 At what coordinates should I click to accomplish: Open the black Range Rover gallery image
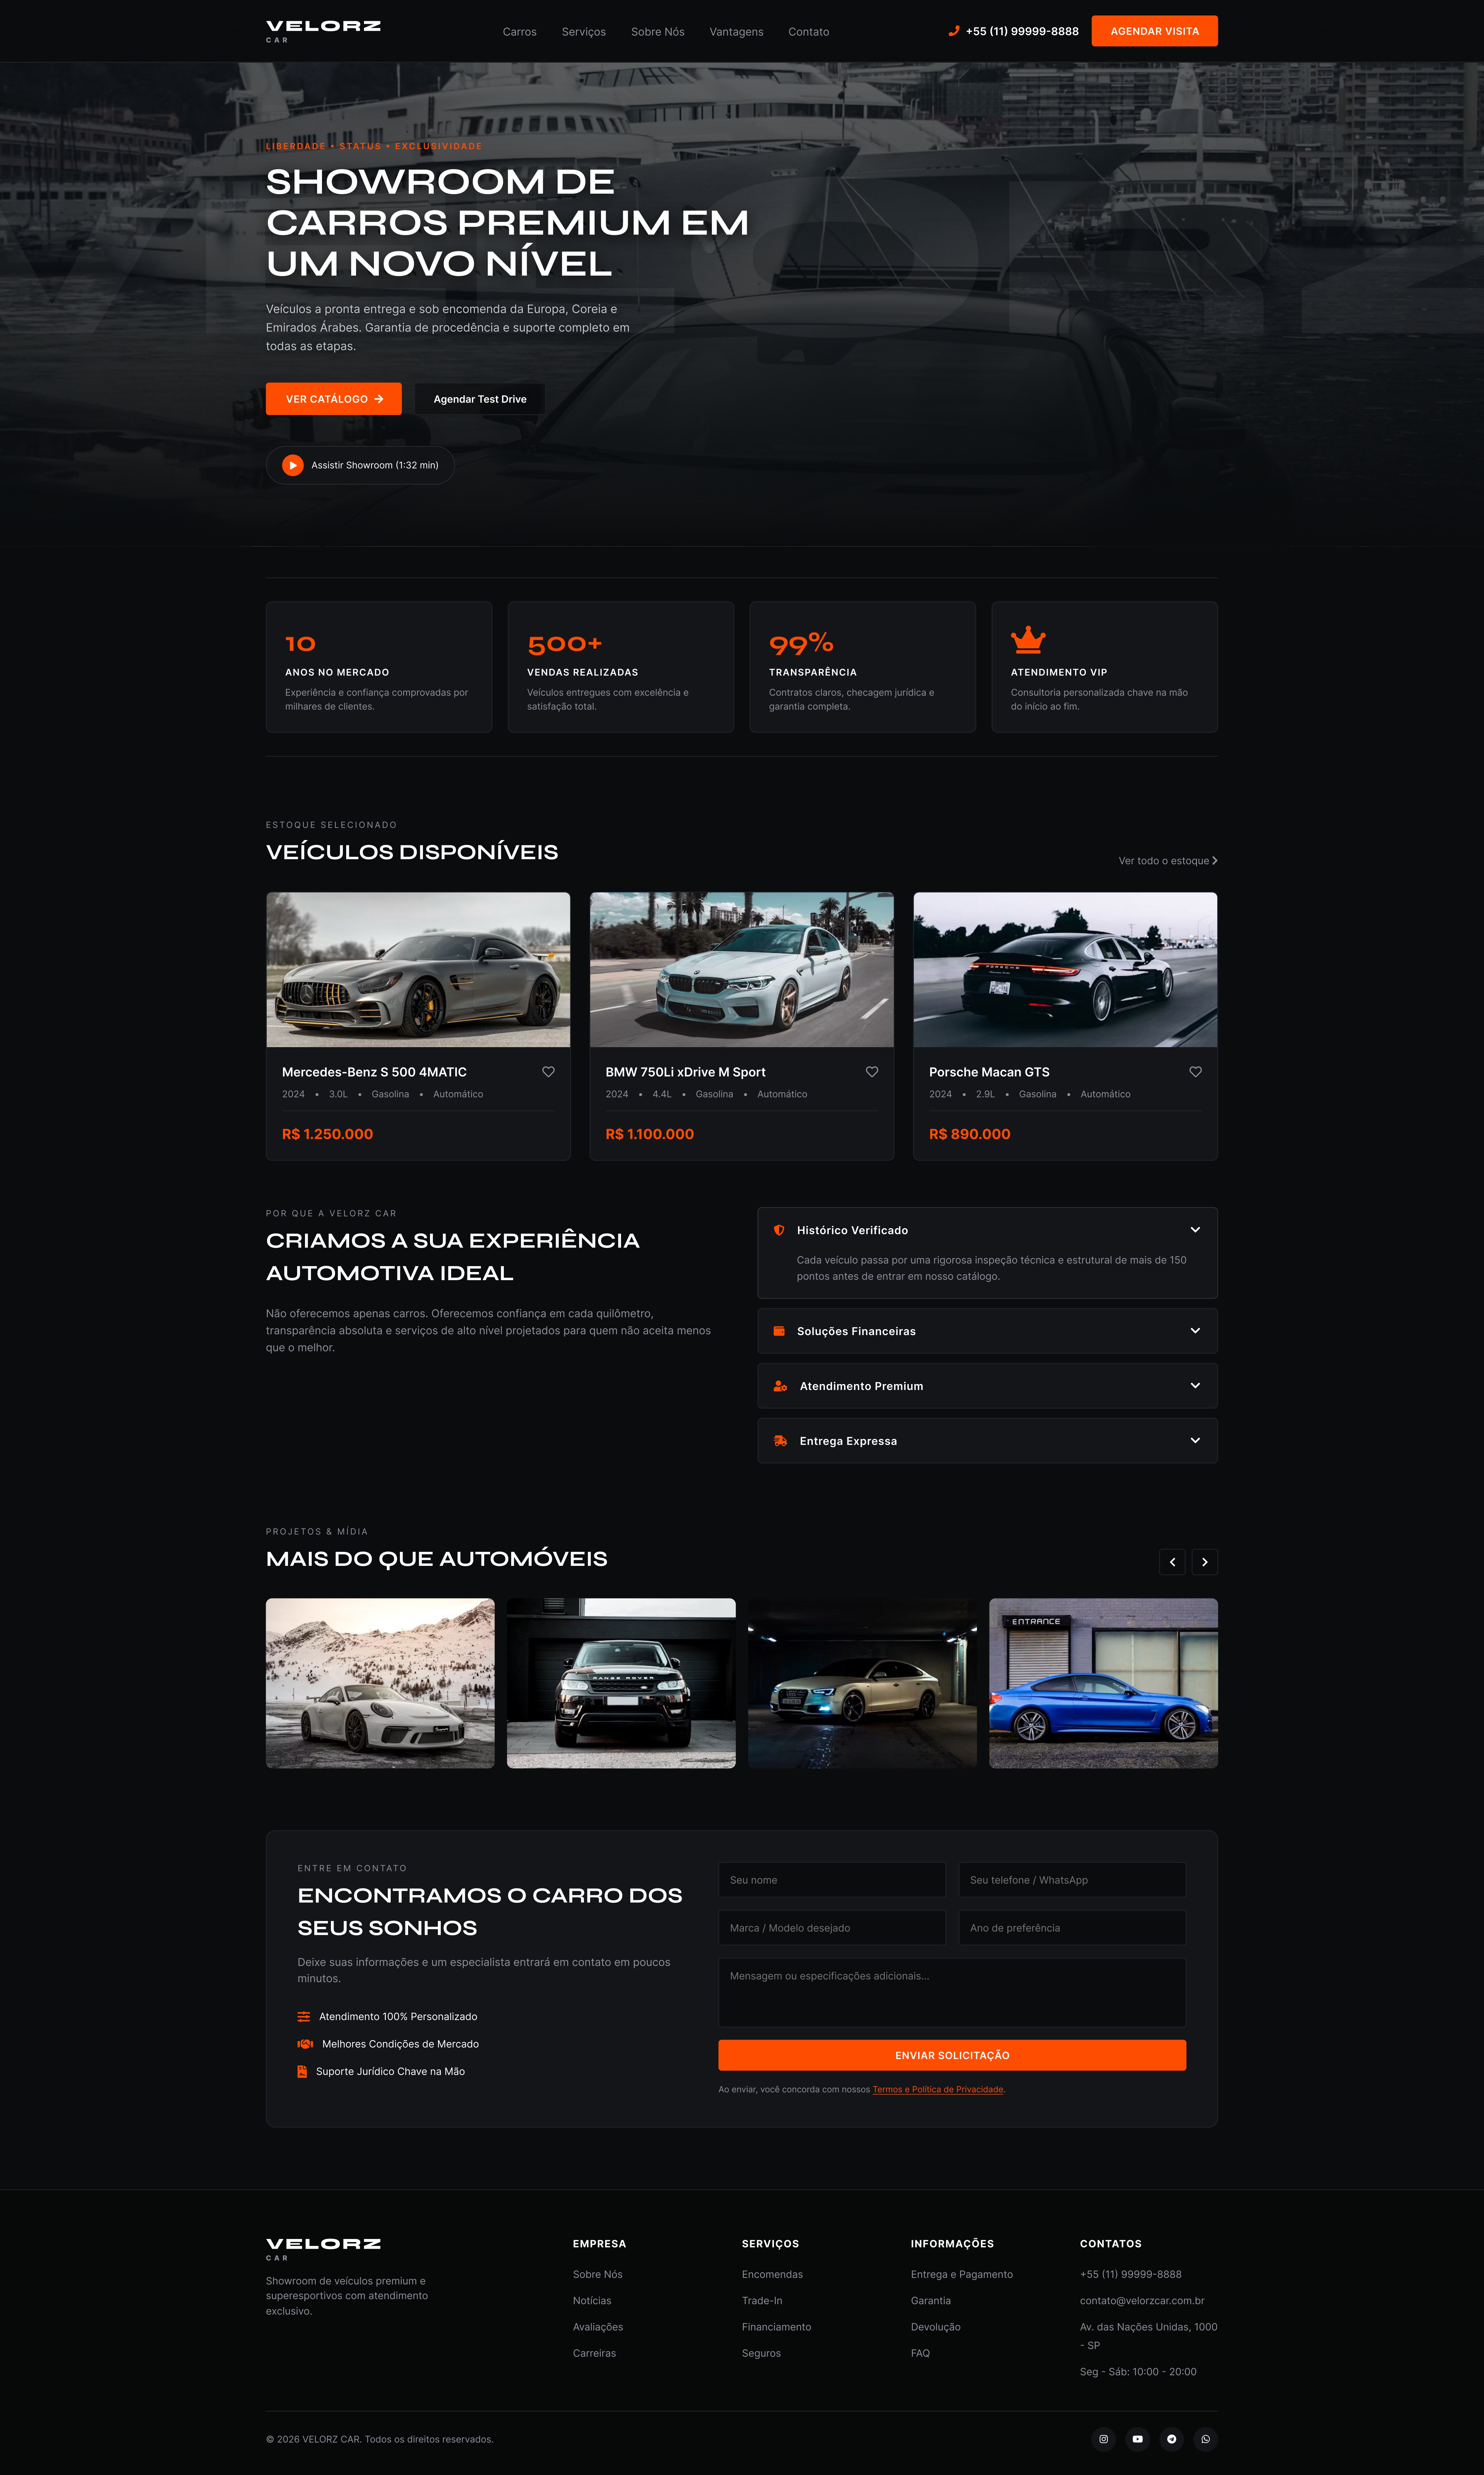click(621, 1683)
